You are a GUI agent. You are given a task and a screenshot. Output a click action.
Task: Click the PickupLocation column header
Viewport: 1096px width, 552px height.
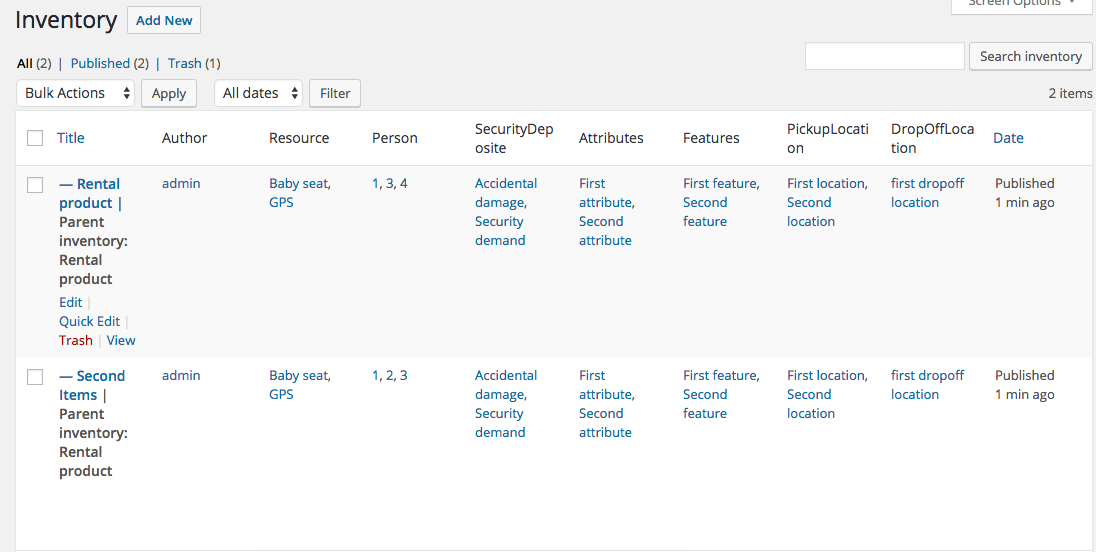click(x=828, y=138)
